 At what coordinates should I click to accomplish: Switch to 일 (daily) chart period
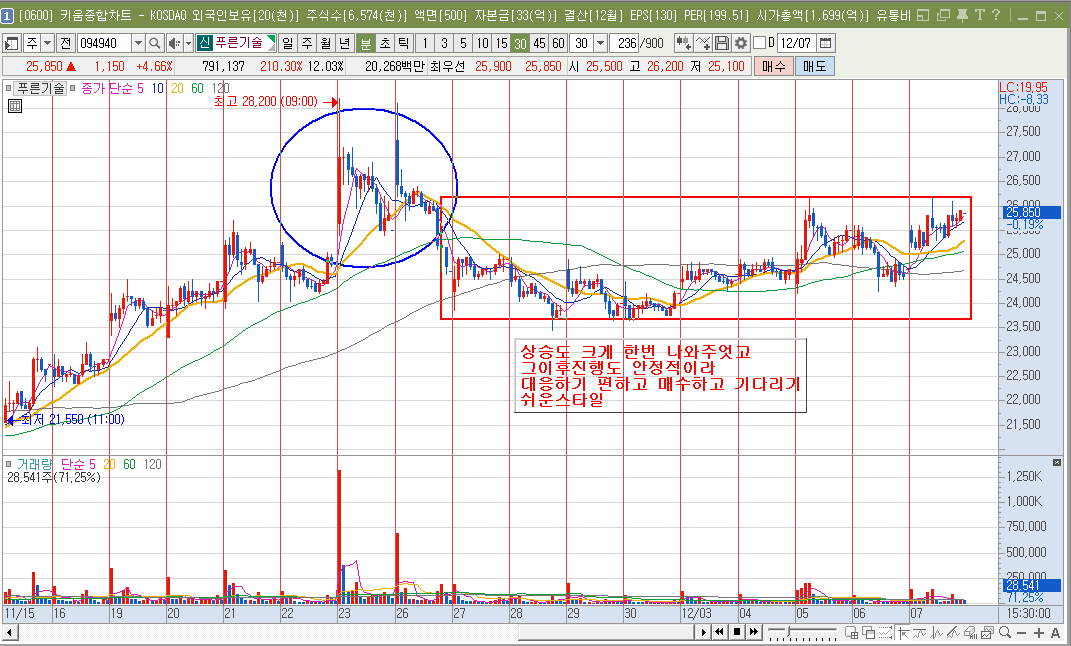coord(289,43)
